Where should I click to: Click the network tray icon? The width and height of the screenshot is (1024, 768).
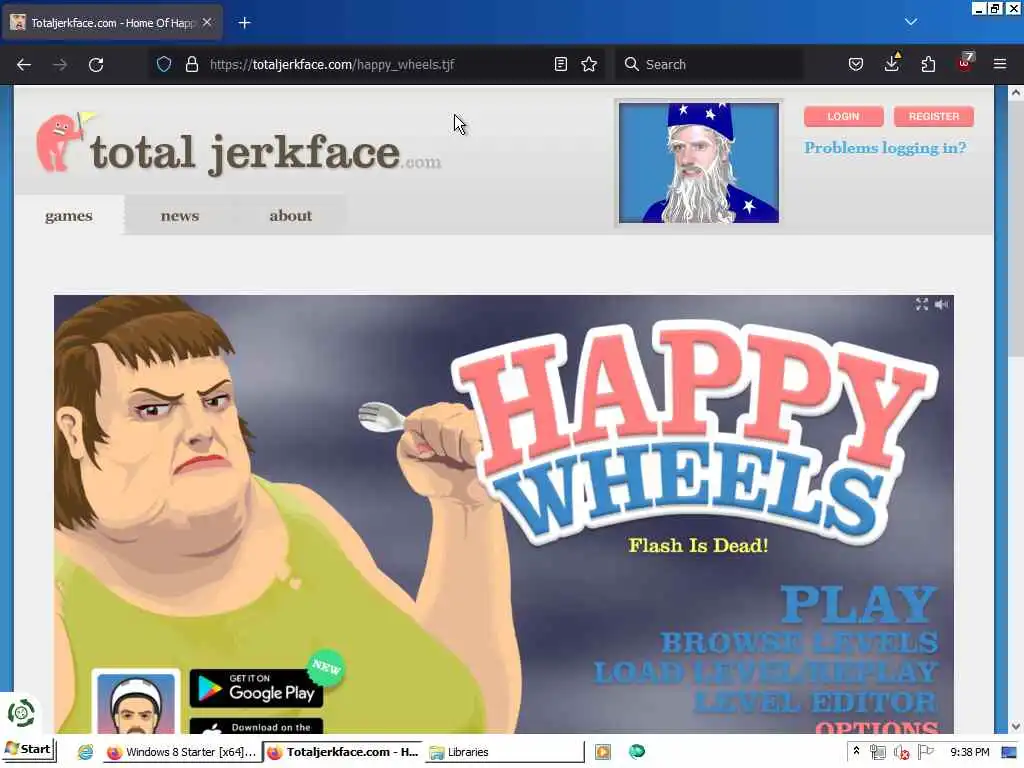[878, 752]
